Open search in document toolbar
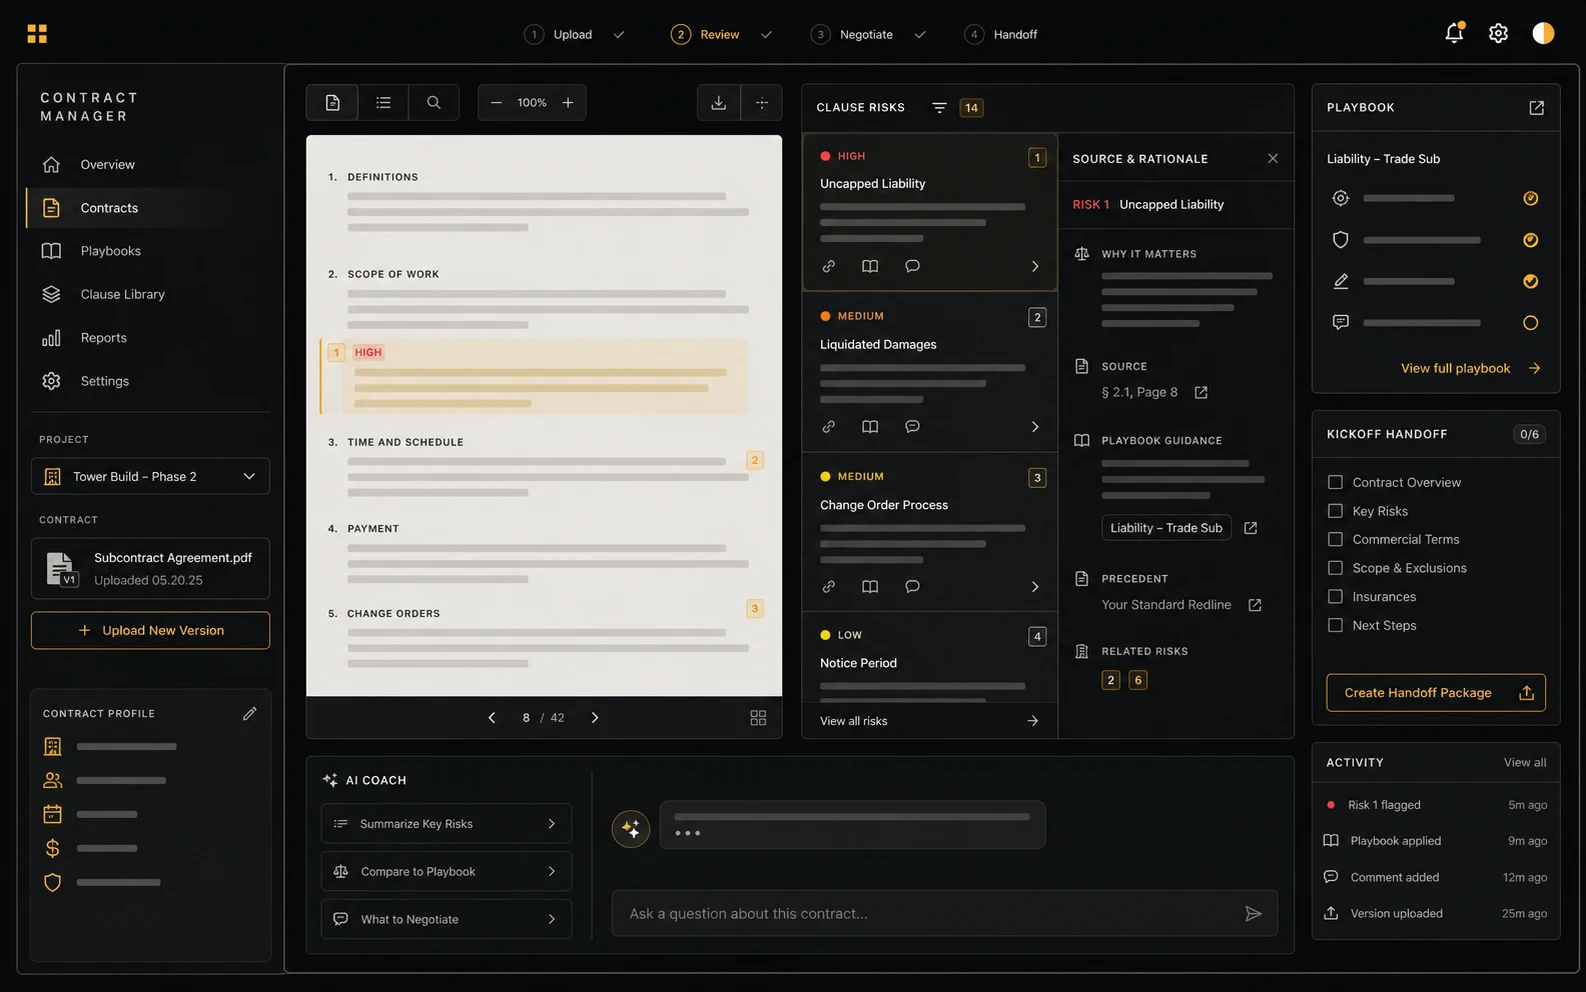The height and width of the screenshot is (992, 1586). tap(434, 102)
